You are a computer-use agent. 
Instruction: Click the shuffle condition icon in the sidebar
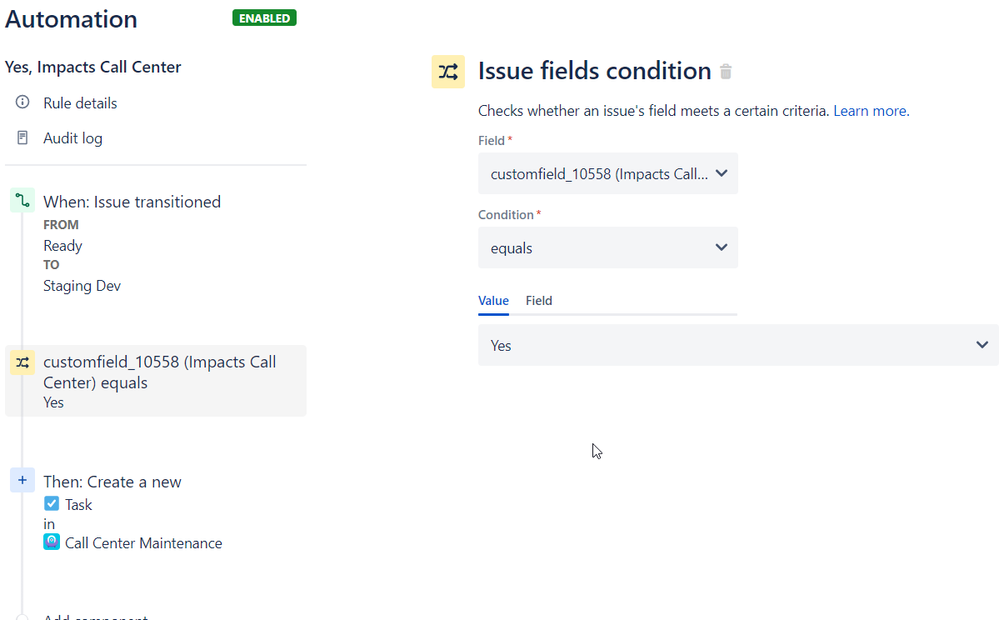(22, 362)
